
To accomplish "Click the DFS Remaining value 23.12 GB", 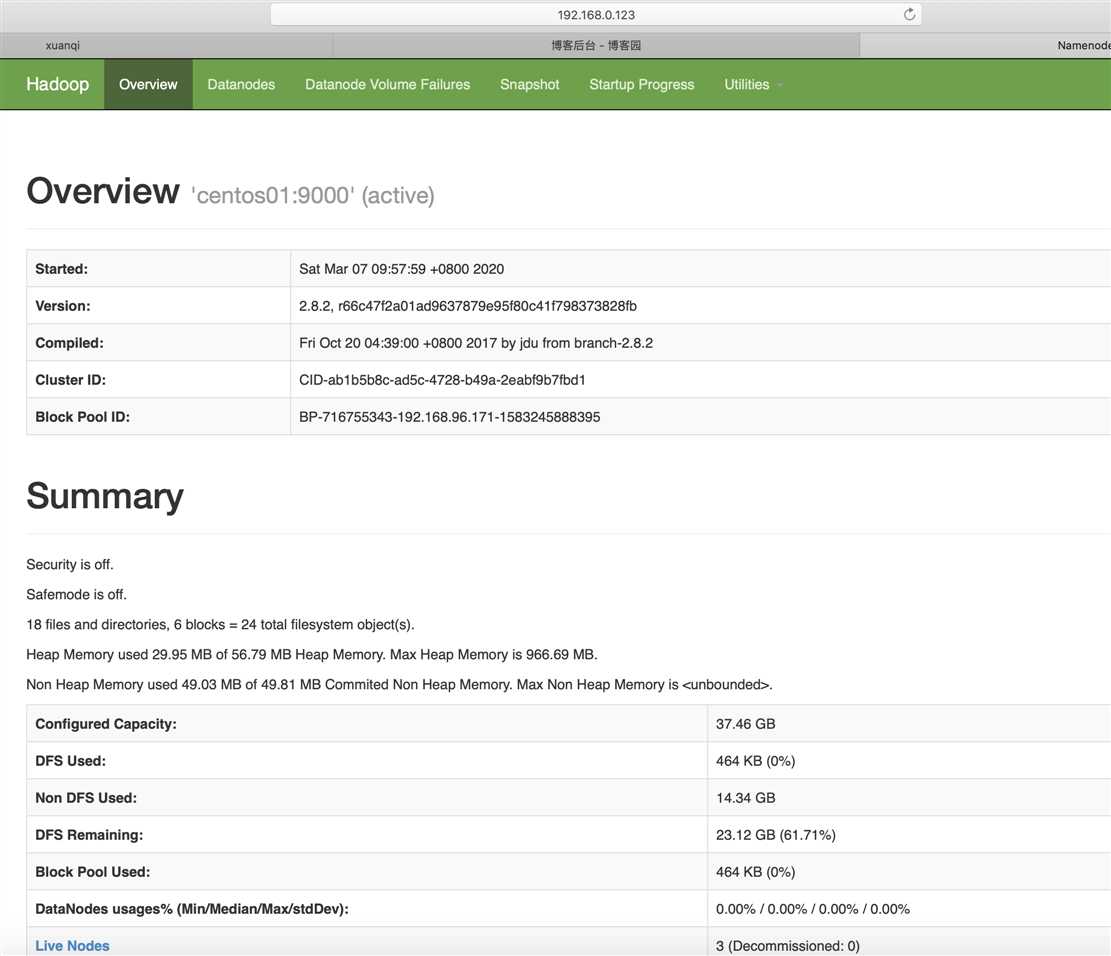I will 776,835.
